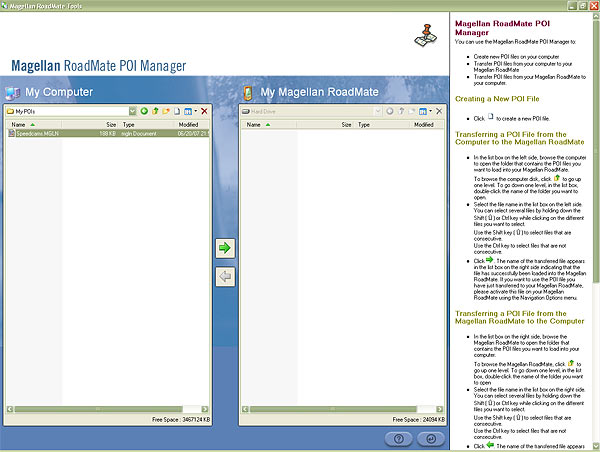Expand the Views arrow in RoadMate pane toolbar
The image size is (600, 452).
click(430, 111)
